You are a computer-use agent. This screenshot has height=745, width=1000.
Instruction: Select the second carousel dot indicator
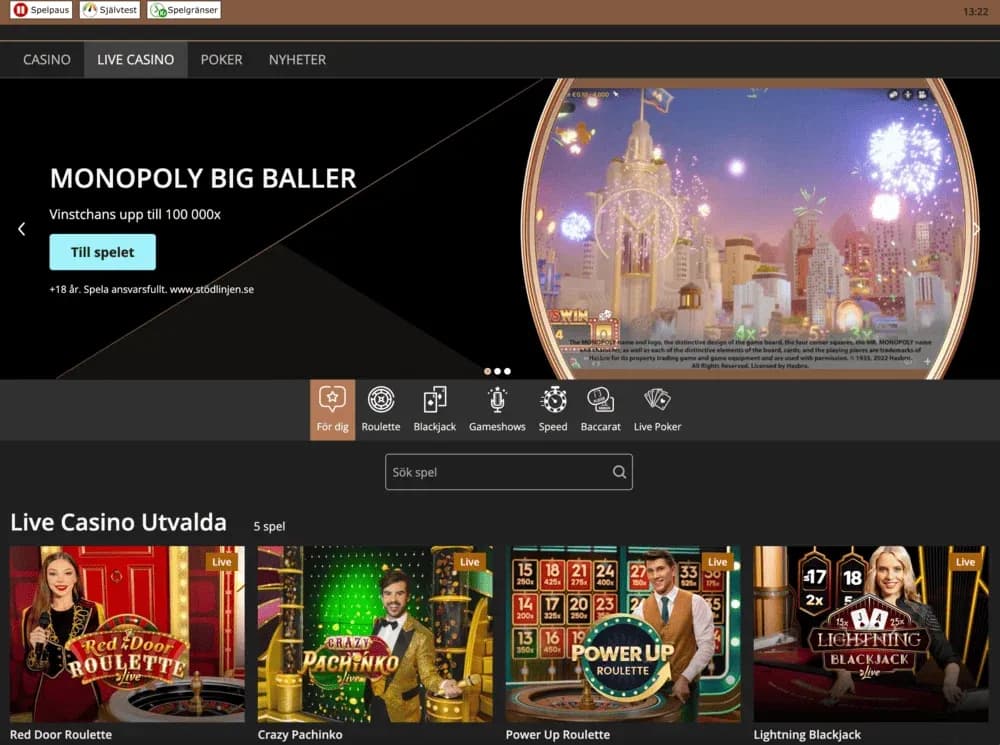(498, 371)
